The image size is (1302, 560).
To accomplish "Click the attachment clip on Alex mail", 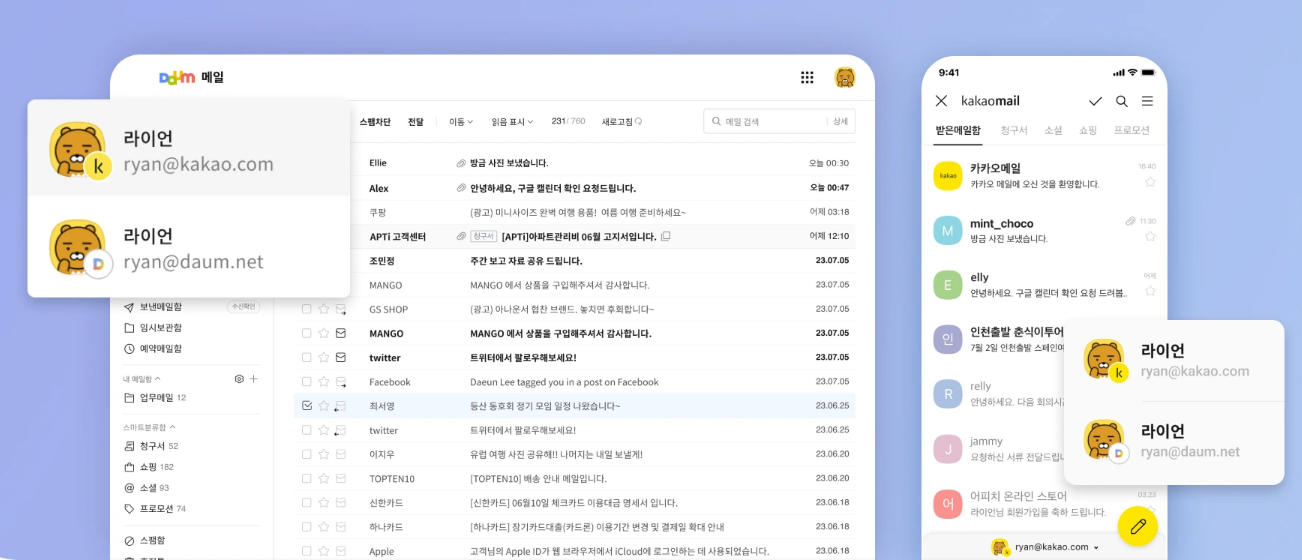I will click(x=461, y=188).
